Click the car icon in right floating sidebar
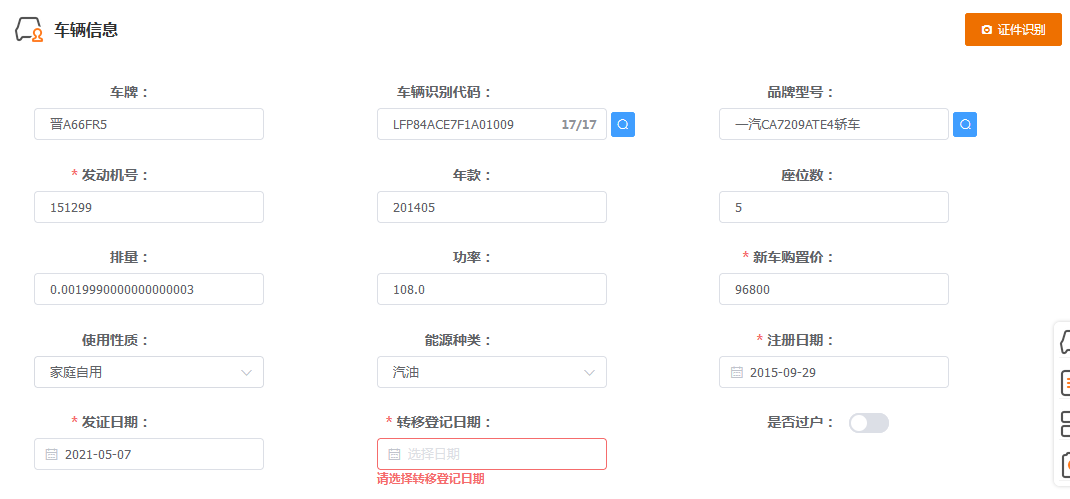The height and width of the screenshot is (499, 1070). click(1064, 342)
